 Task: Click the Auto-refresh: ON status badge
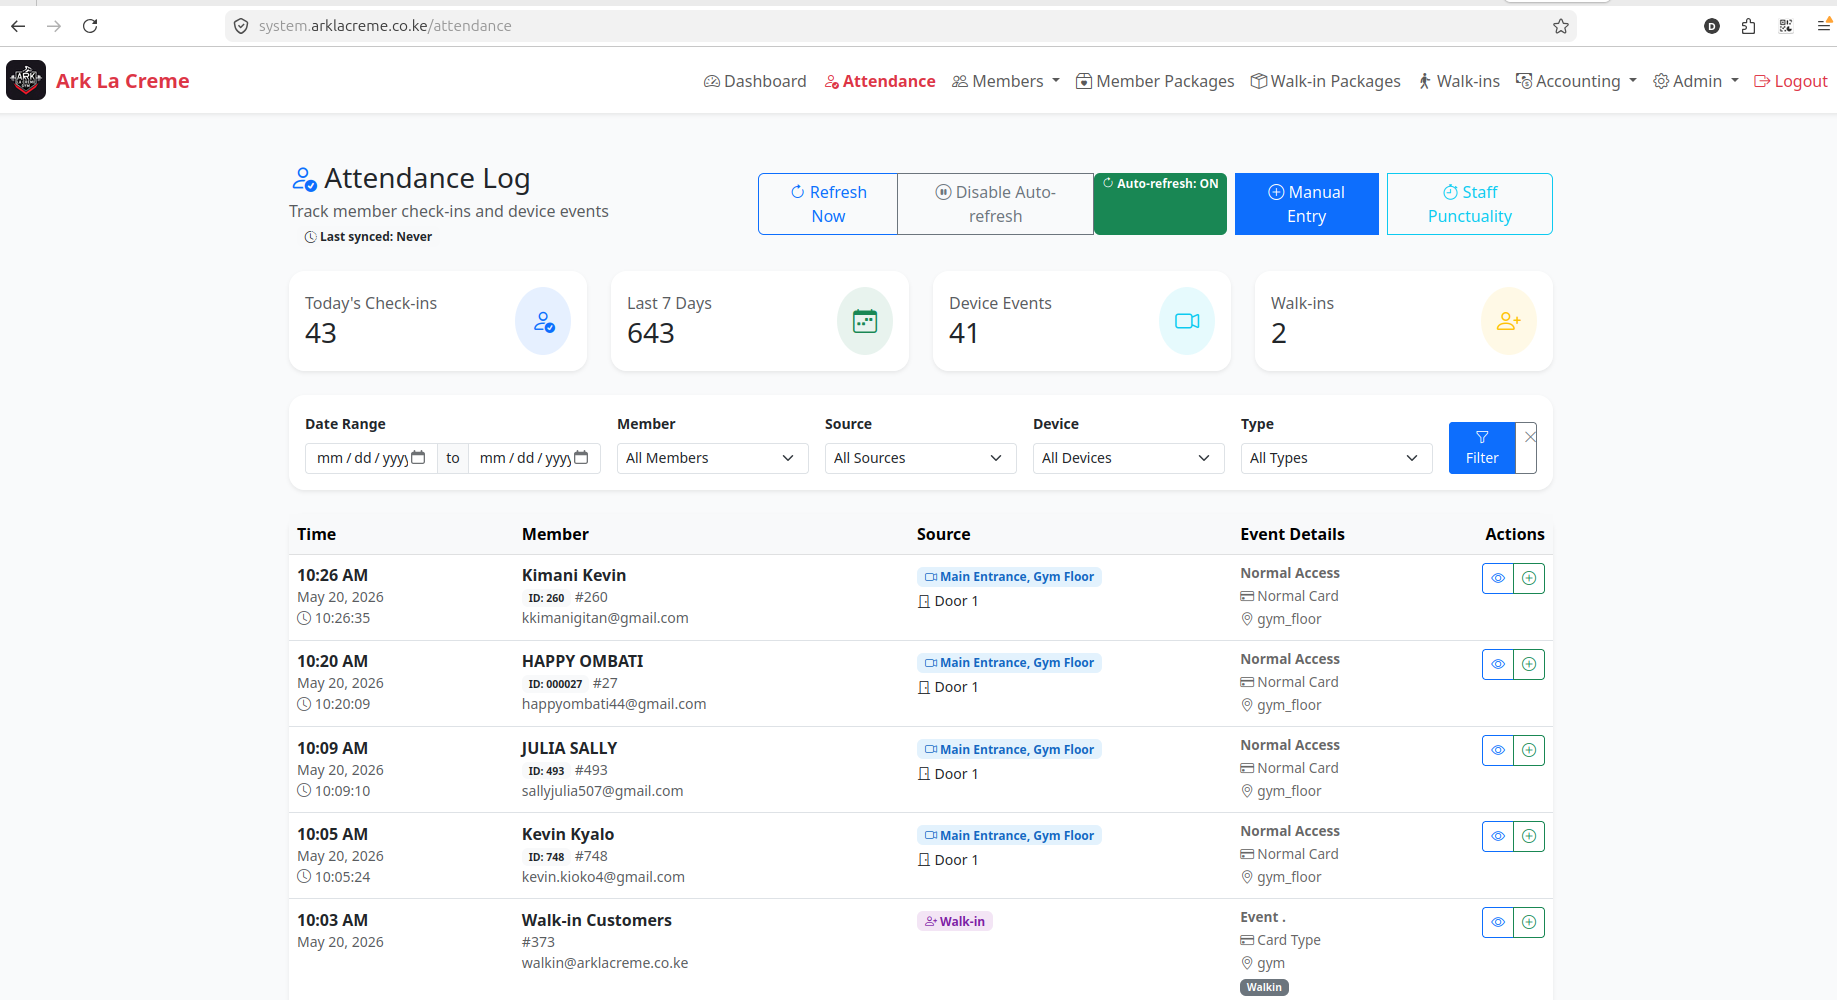tap(1160, 204)
